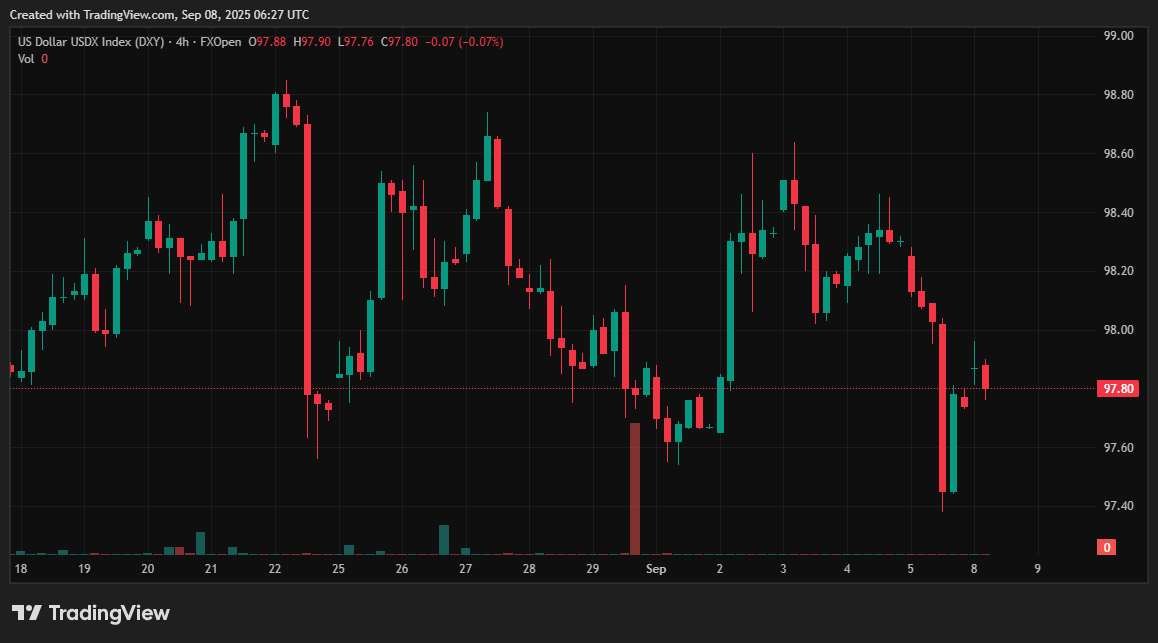This screenshot has width=1158, height=643.
Task: Click the 97.60 price axis label
Action: click(1118, 447)
